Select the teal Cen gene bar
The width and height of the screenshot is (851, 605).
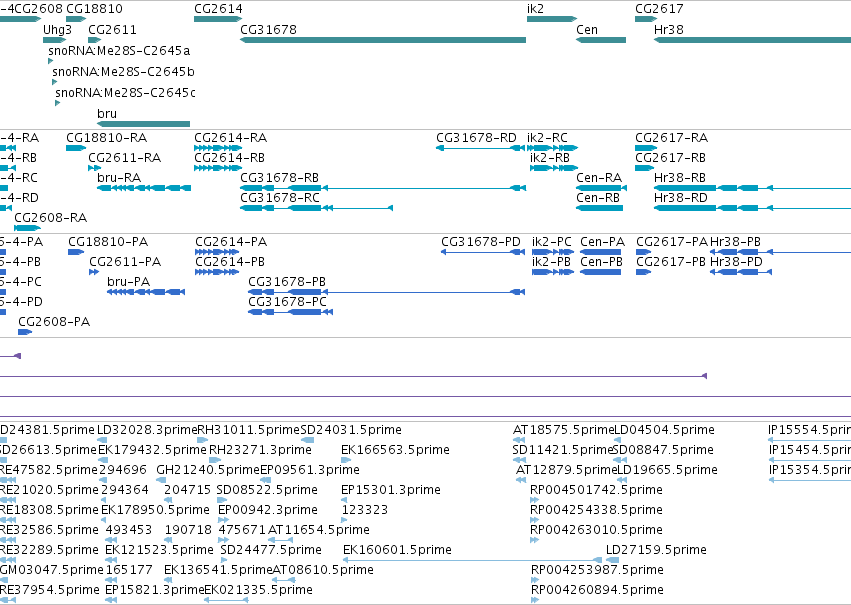(x=601, y=40)
